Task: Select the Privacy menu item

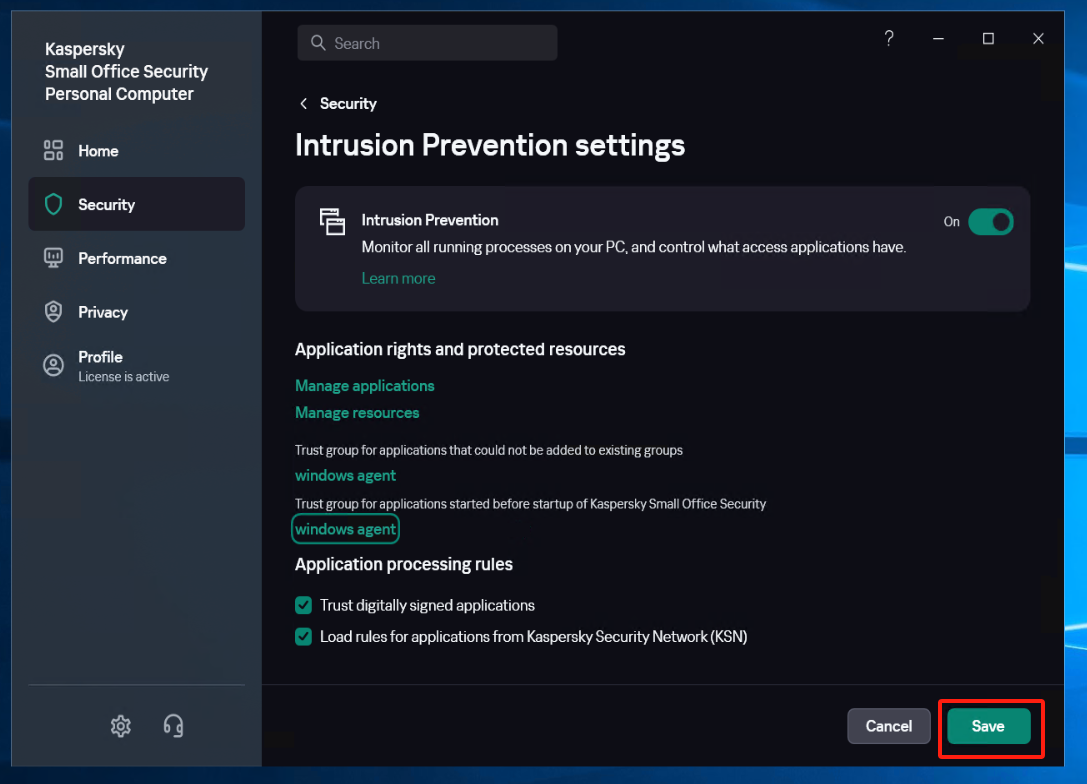Action: click(103, 312)
